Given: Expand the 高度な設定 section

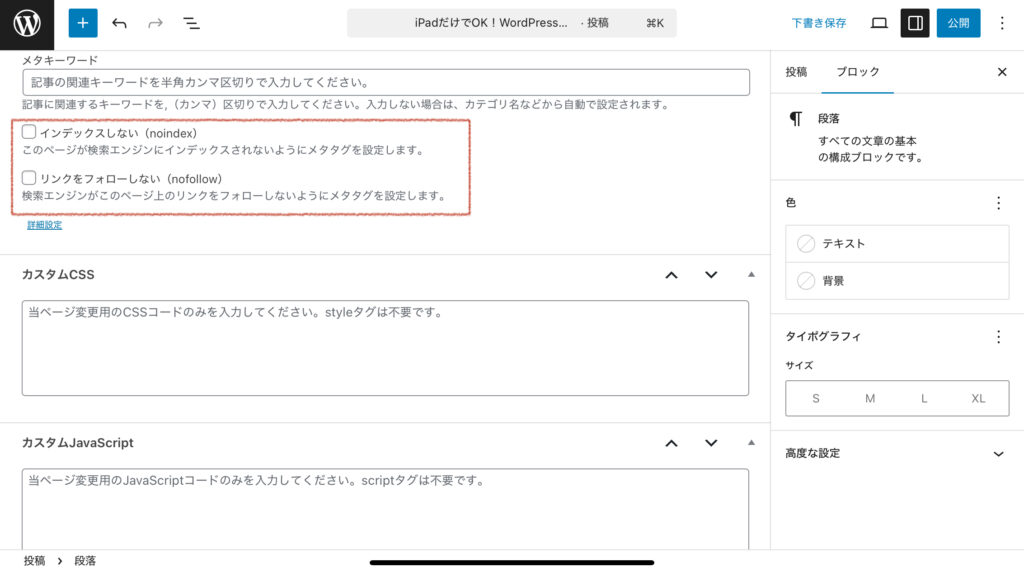Looking at the screenshot, I should [x=897, y=454].
